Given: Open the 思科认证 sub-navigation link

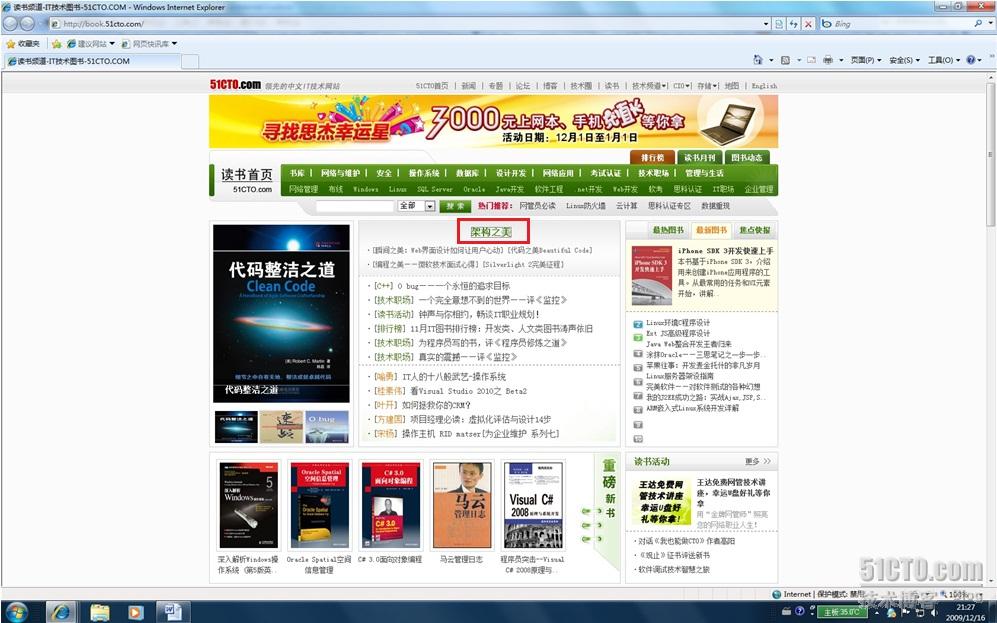Looking at the screenshot, I should [x=687, y=189].
